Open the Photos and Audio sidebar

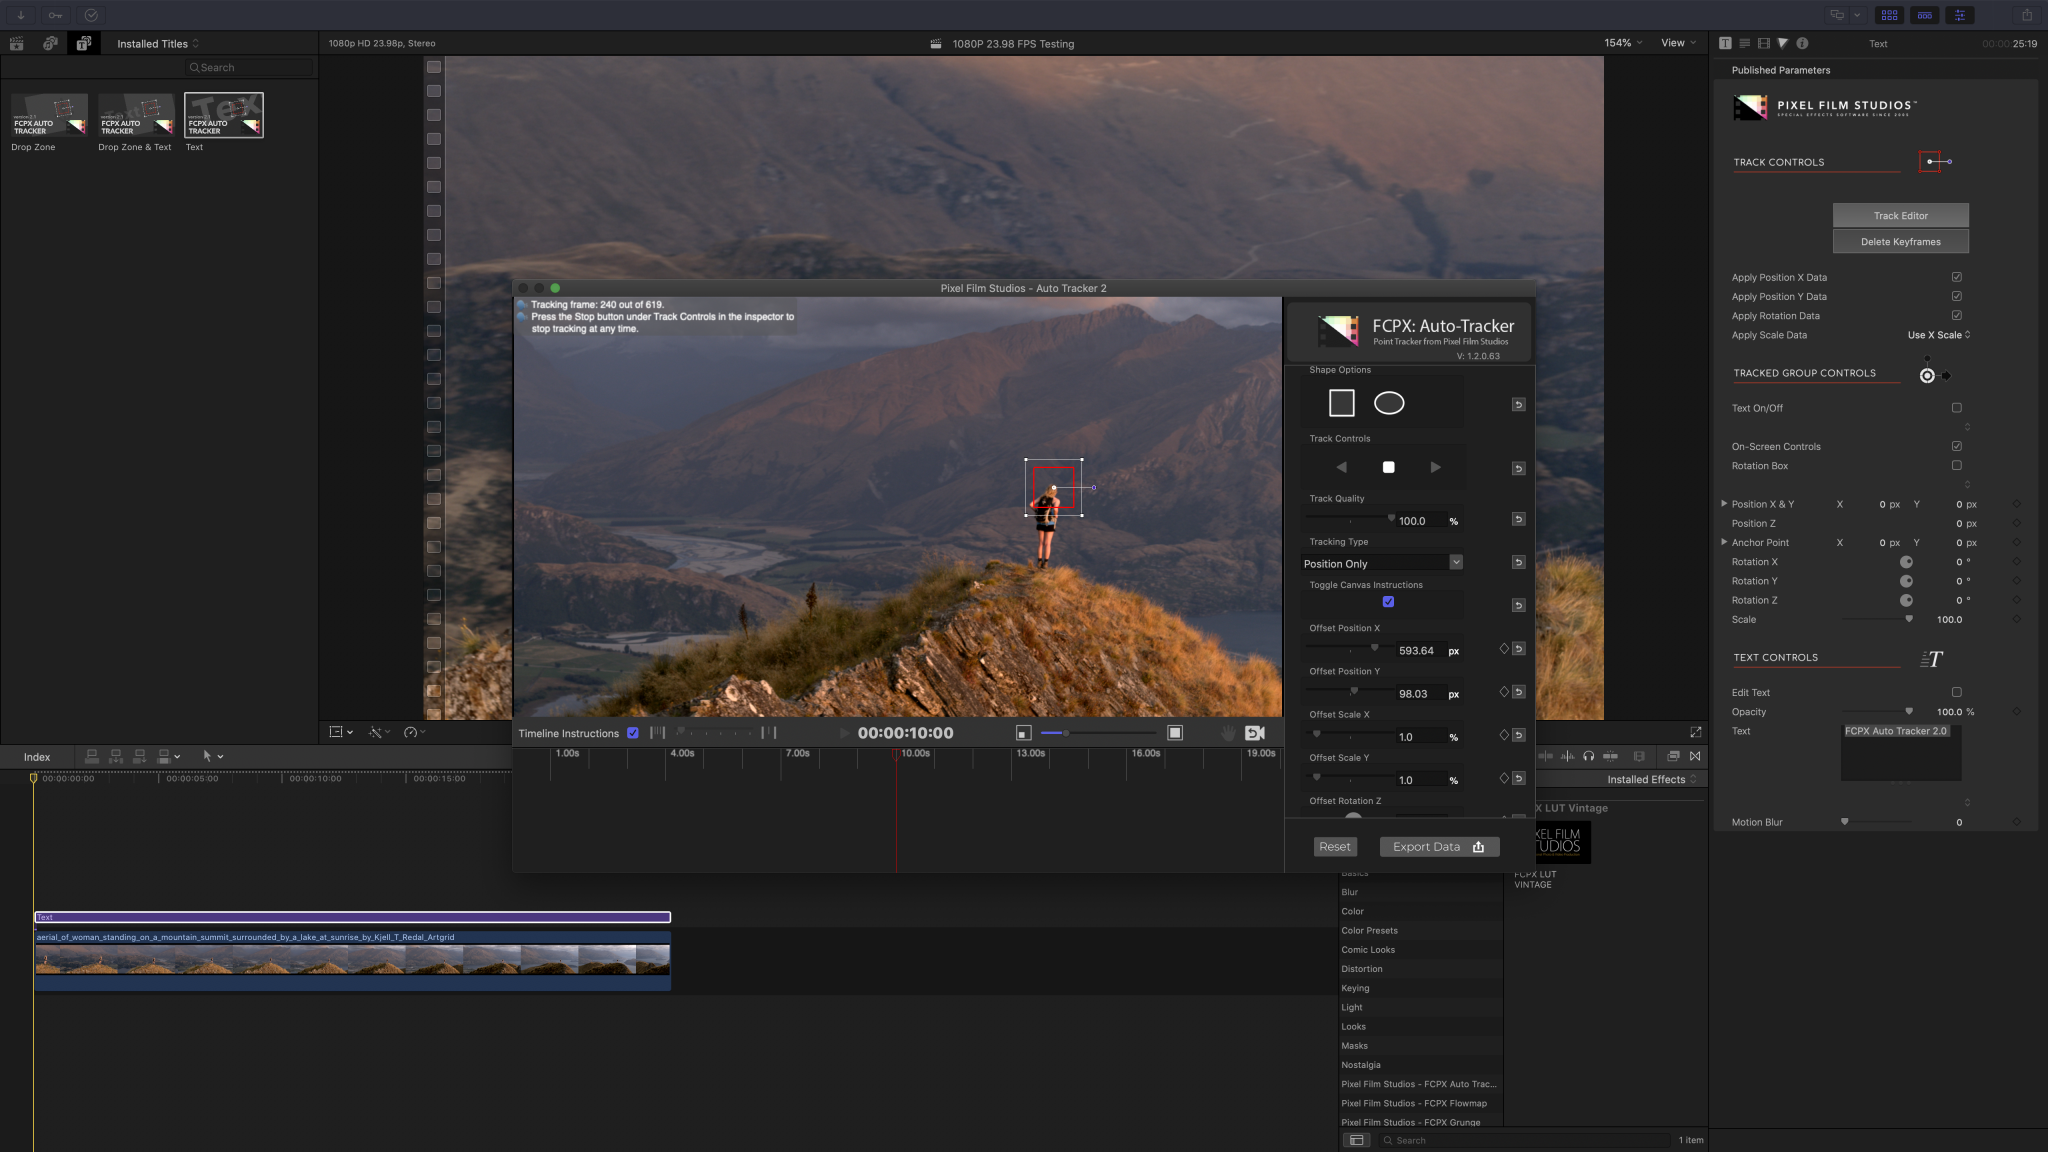50,43
